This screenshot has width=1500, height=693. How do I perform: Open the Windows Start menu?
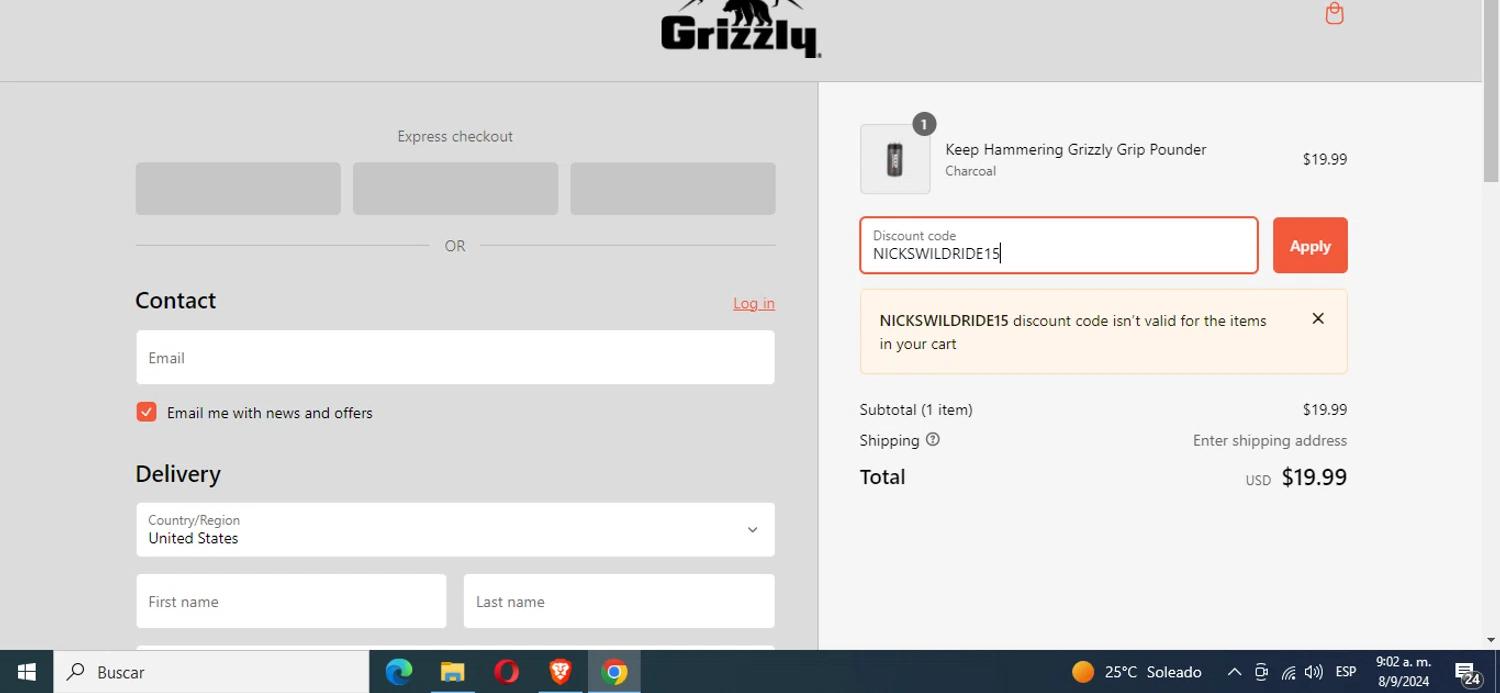[x=27, y=672]
